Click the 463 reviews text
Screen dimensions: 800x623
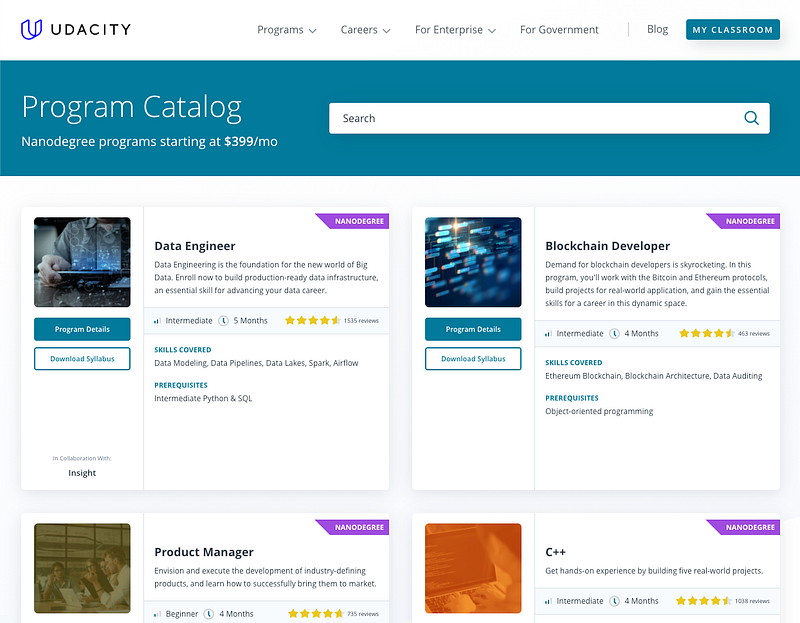tap(754, 334)
